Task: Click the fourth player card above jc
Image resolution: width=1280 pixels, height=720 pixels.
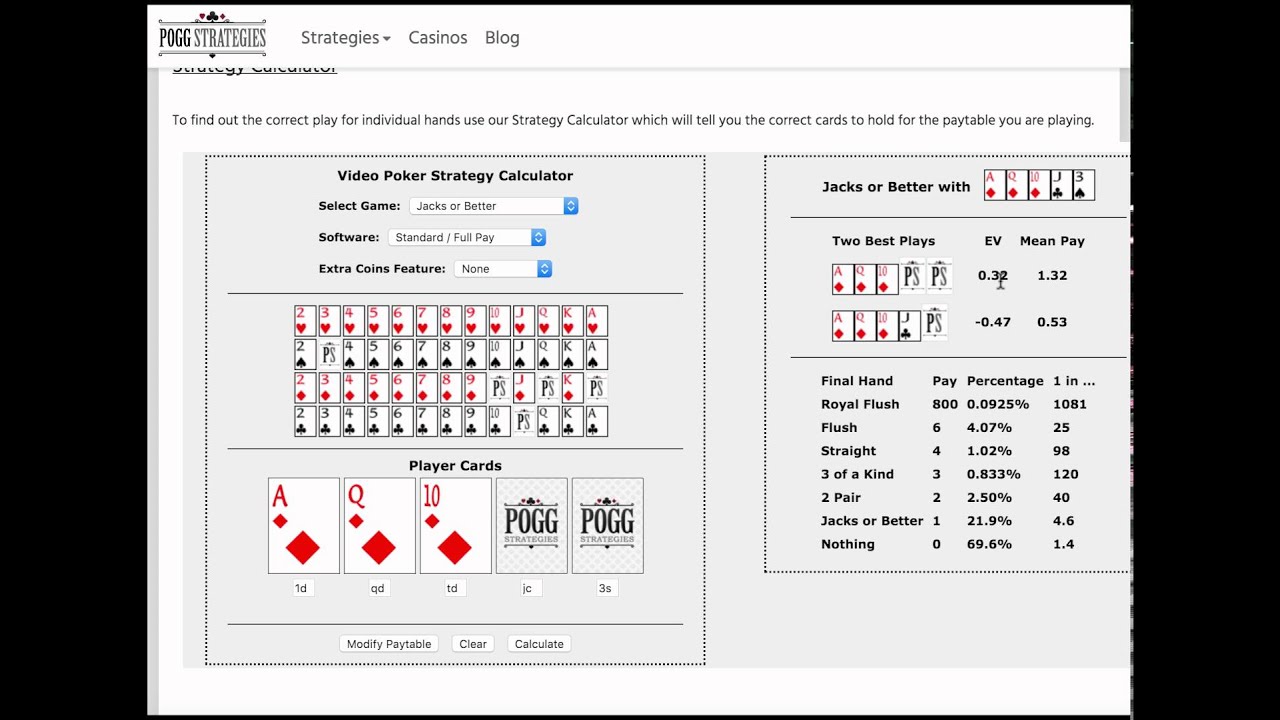Action: click(532, 526)
